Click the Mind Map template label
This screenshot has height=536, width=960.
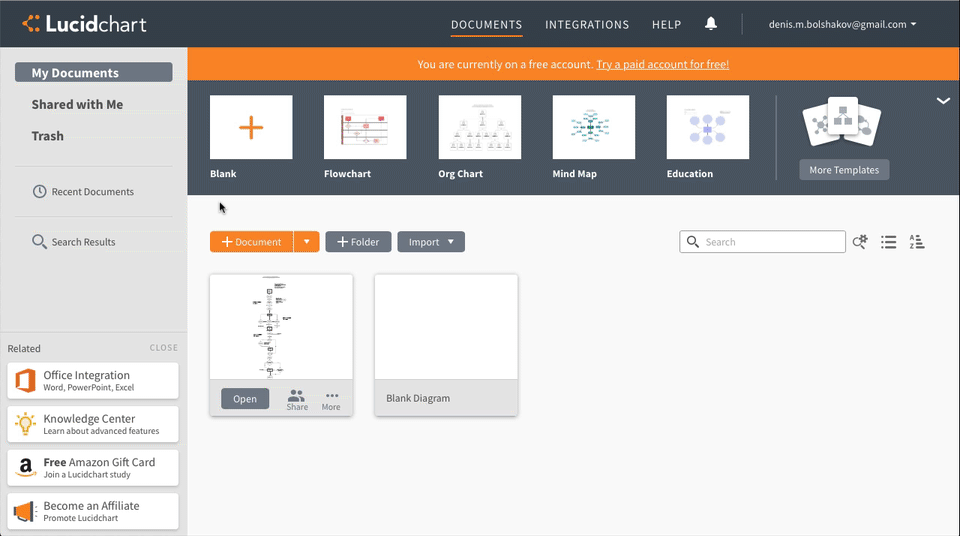tap(574, 173)
